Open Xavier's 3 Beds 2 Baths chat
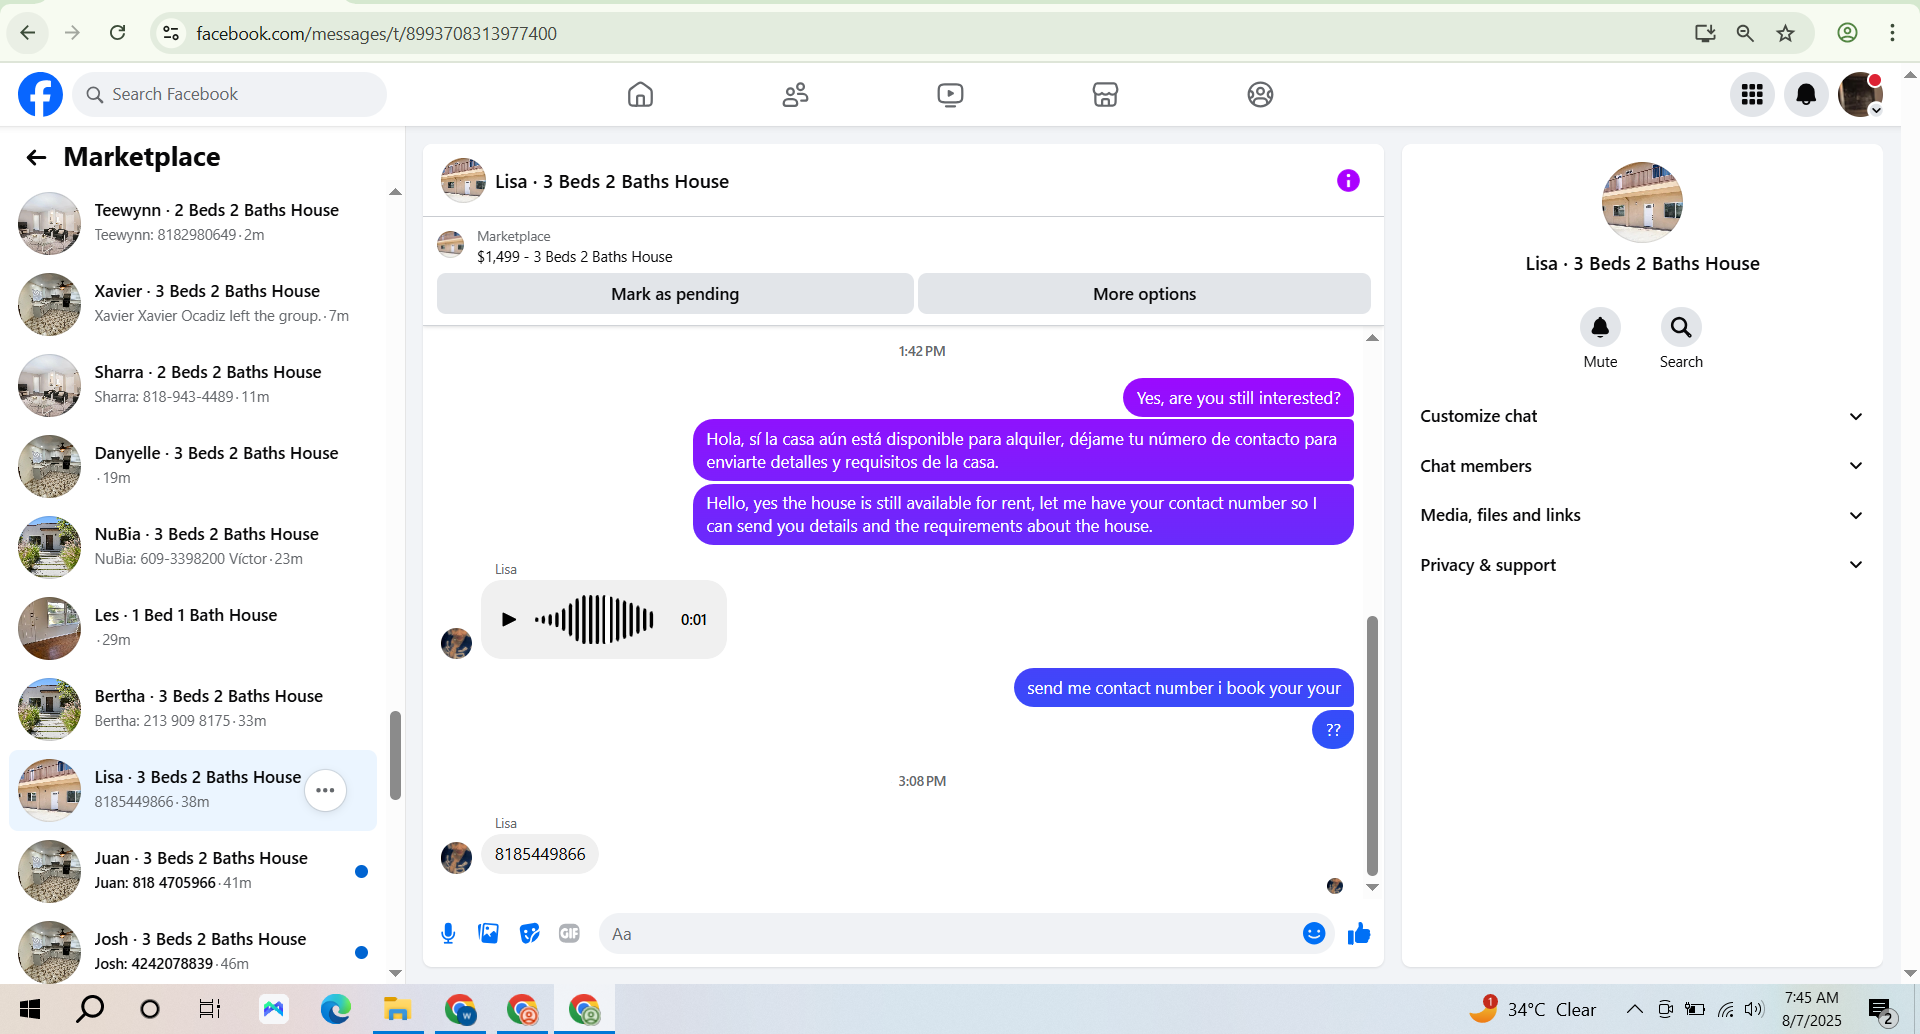The height and width of the screenshot is (1034, 1920). click(193, 304)
